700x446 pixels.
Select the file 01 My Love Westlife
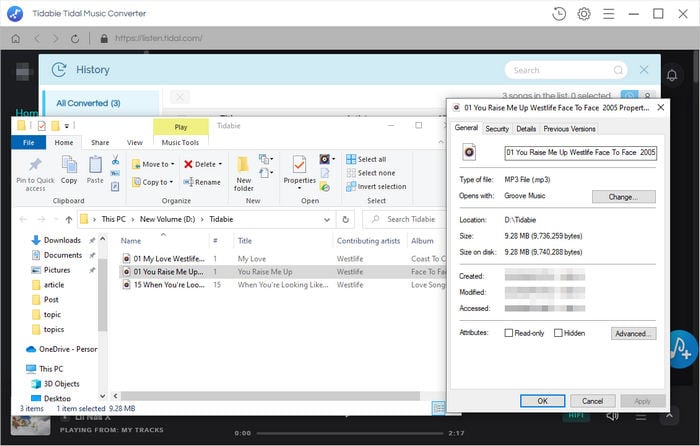click(x=164, y=259)
